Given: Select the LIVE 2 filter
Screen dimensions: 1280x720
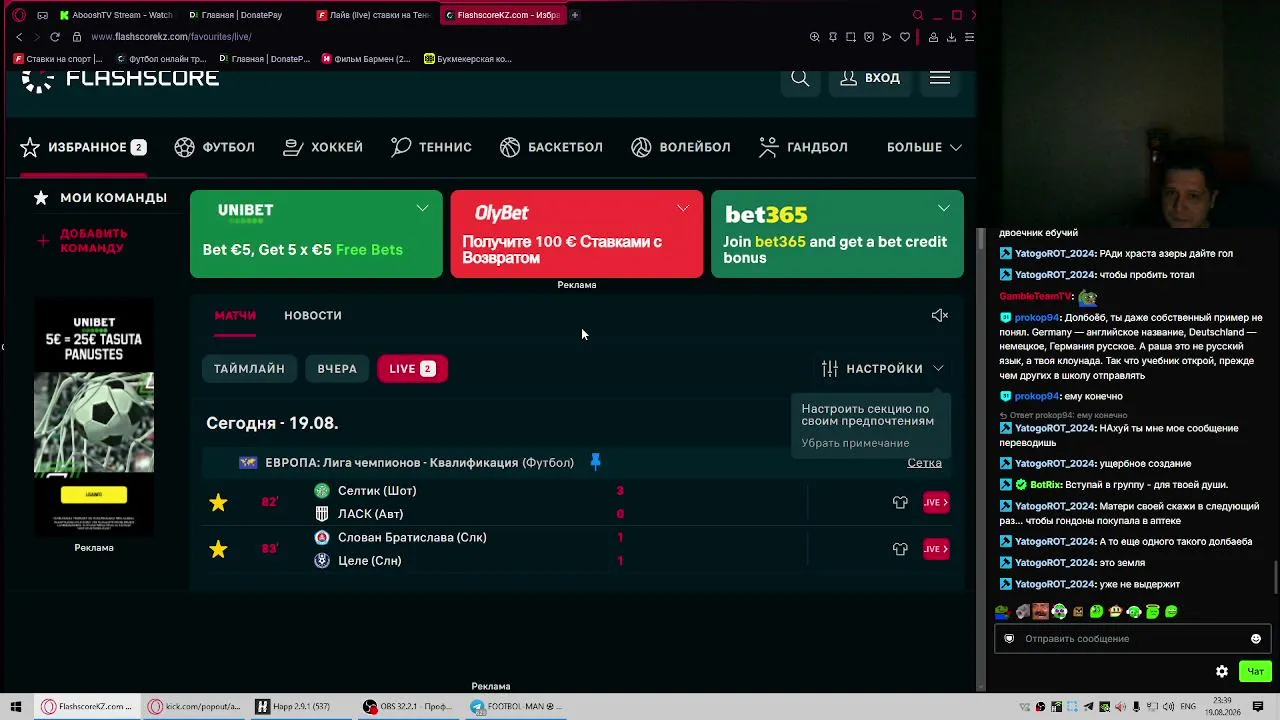Looking at the screenshot, I should [x=412, y=369].
